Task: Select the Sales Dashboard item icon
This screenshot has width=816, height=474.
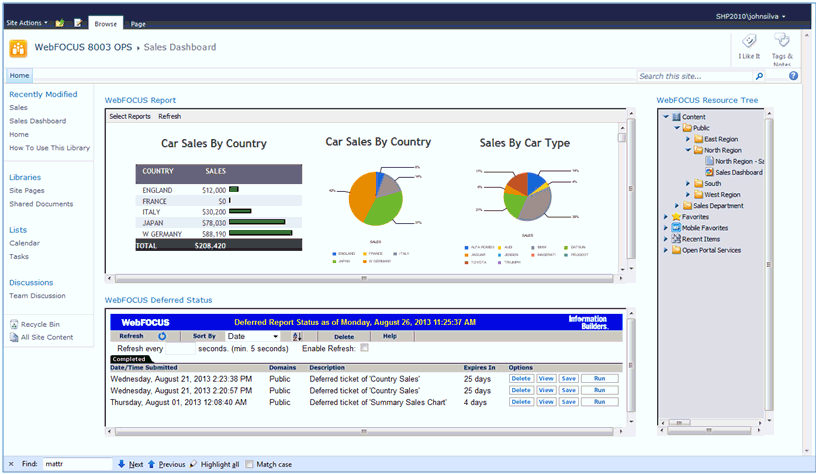Action: [x=709, y=172]
